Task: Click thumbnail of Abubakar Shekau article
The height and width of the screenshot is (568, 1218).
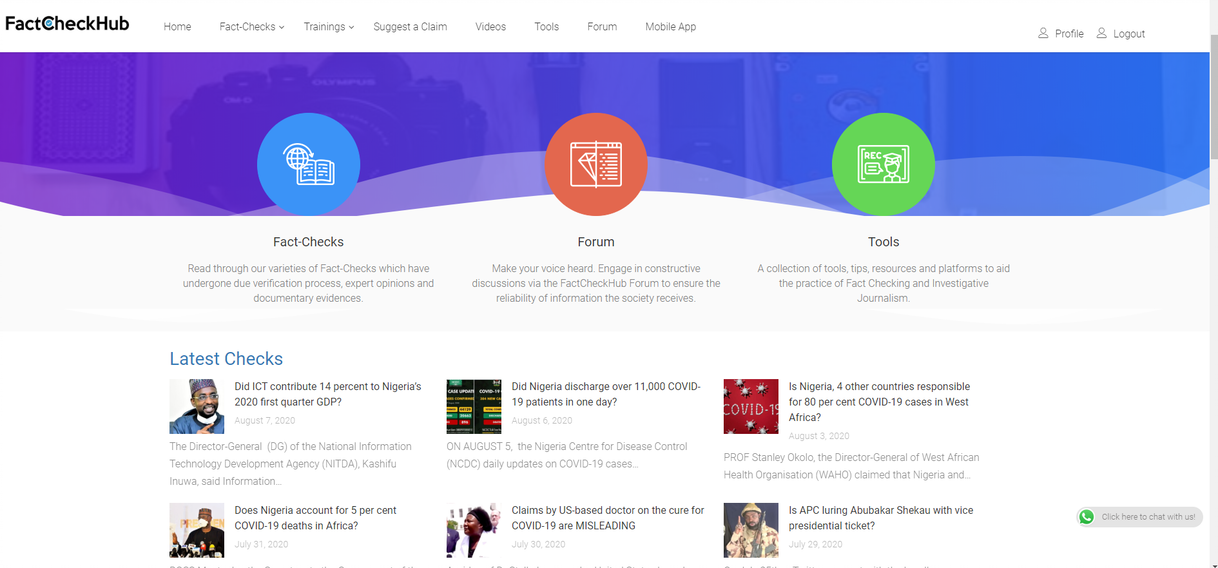Action: coord(751,530)
